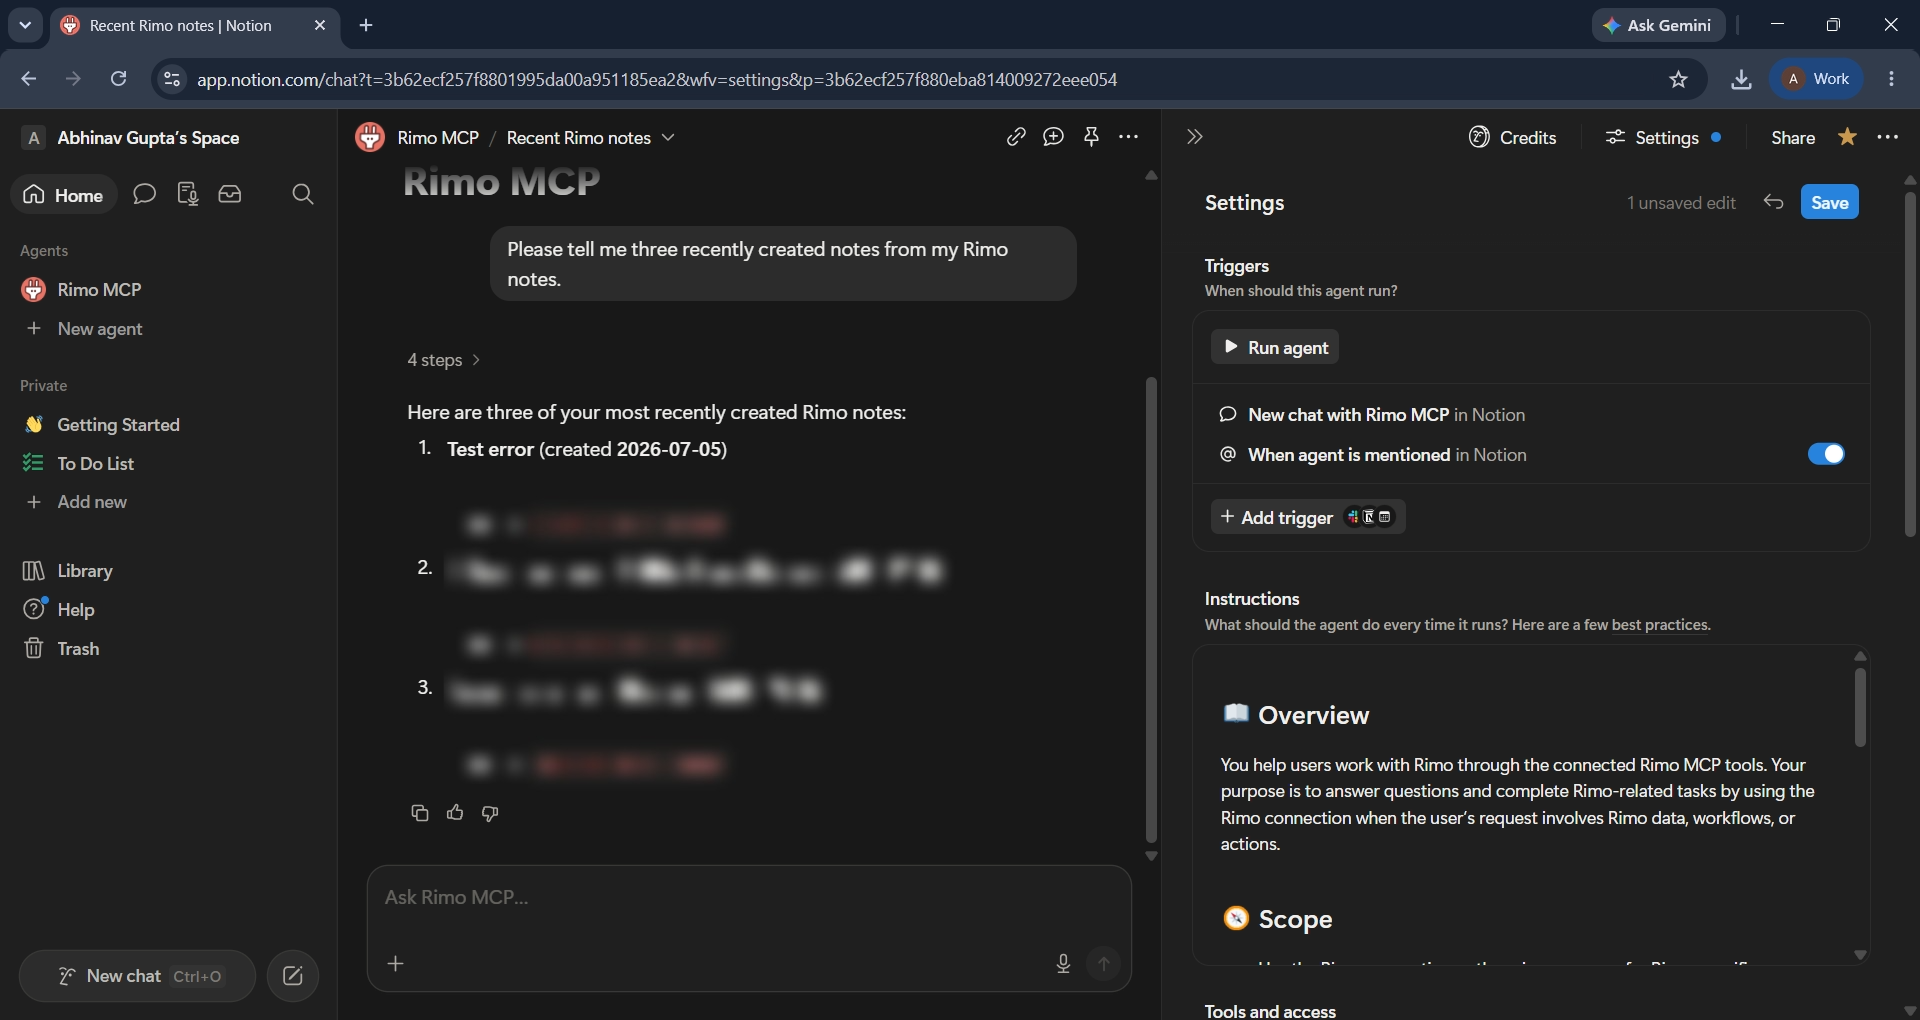
Task: Add a new trigger
Action: pyautogui.click(x=1308, y=517)
